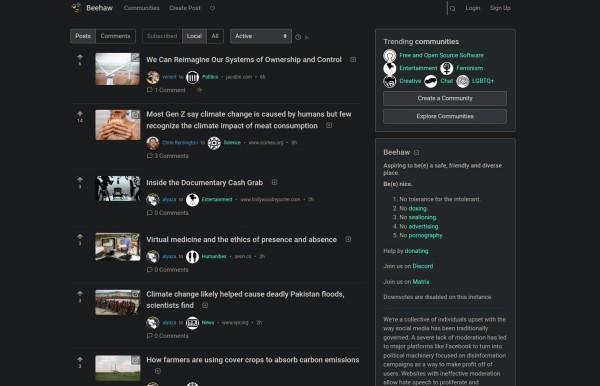Upvote 'Inside the Documentary Cash Grab' post

tap(80, 179)
